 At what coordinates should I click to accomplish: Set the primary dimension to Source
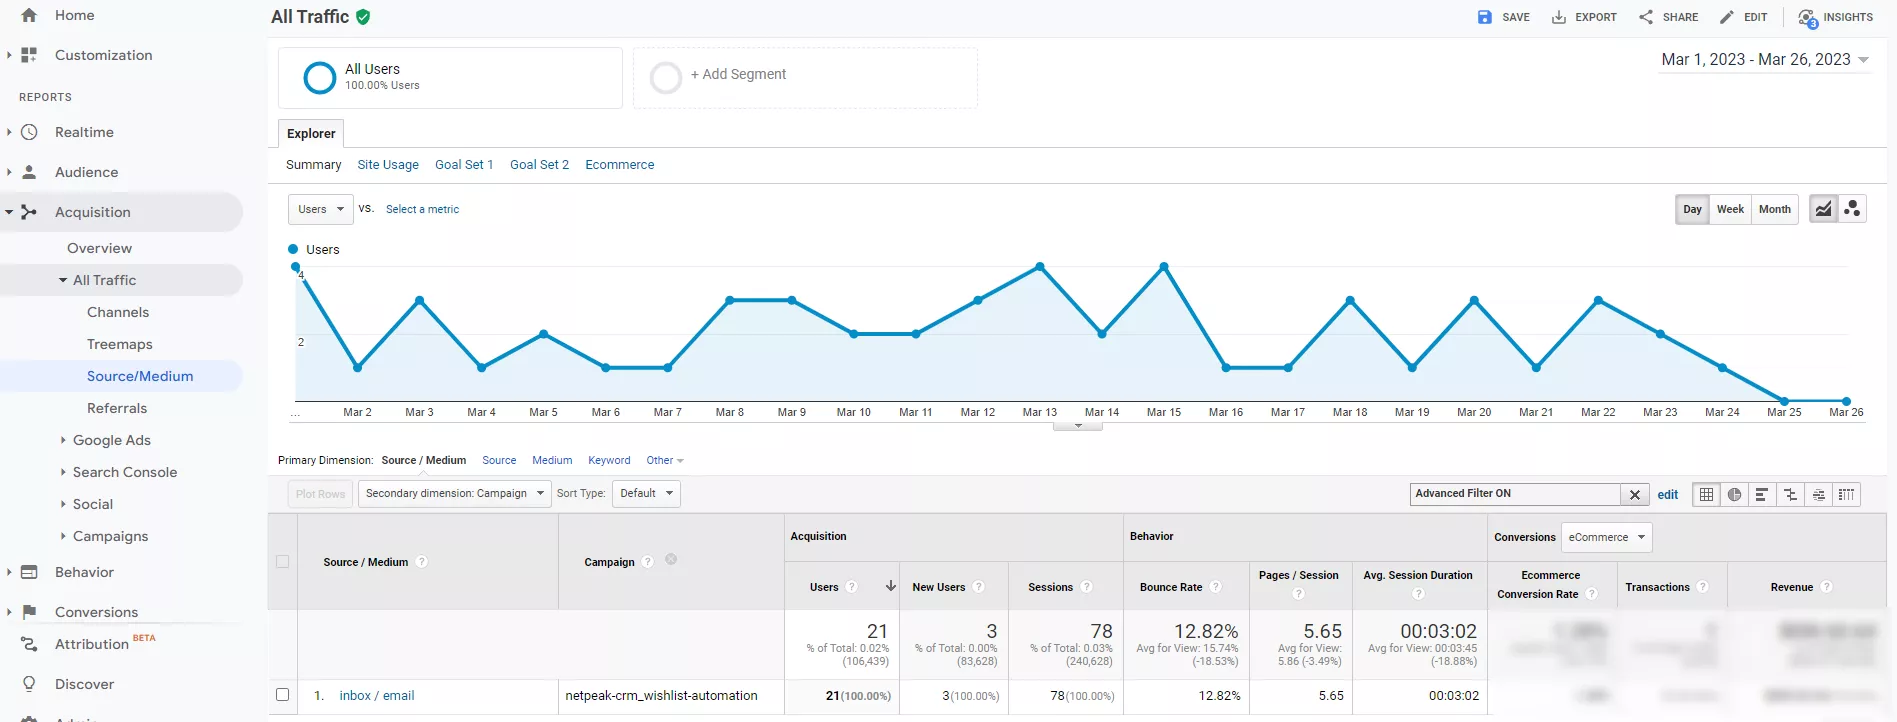tap(499, 460)
